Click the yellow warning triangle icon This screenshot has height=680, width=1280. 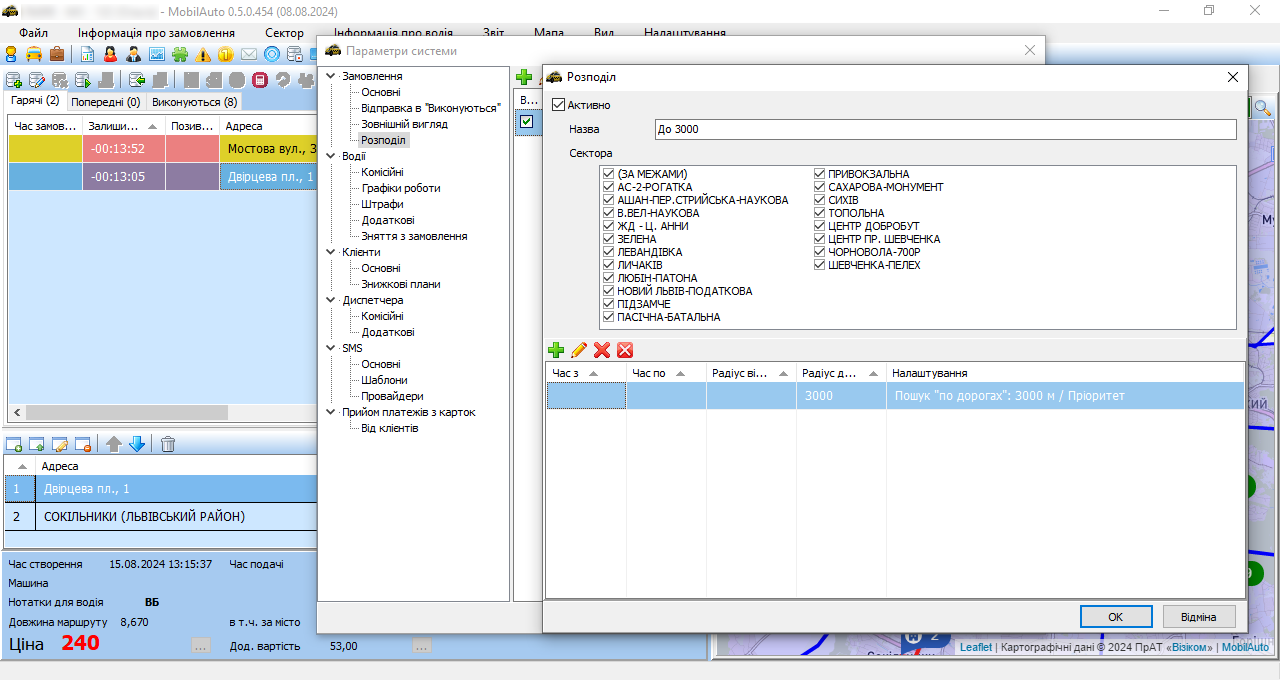point(204,54)
